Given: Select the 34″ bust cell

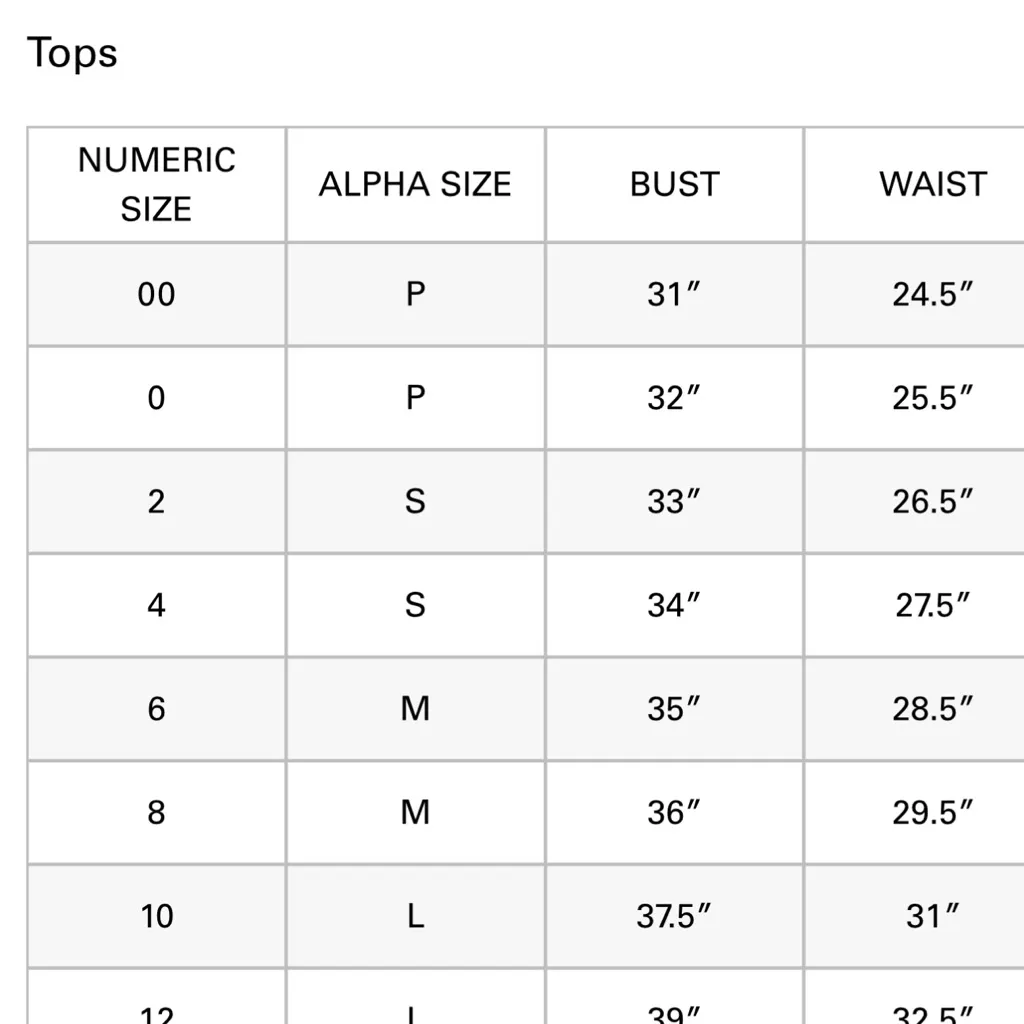Looking at the screenshot, I should [x=674, y=605].
